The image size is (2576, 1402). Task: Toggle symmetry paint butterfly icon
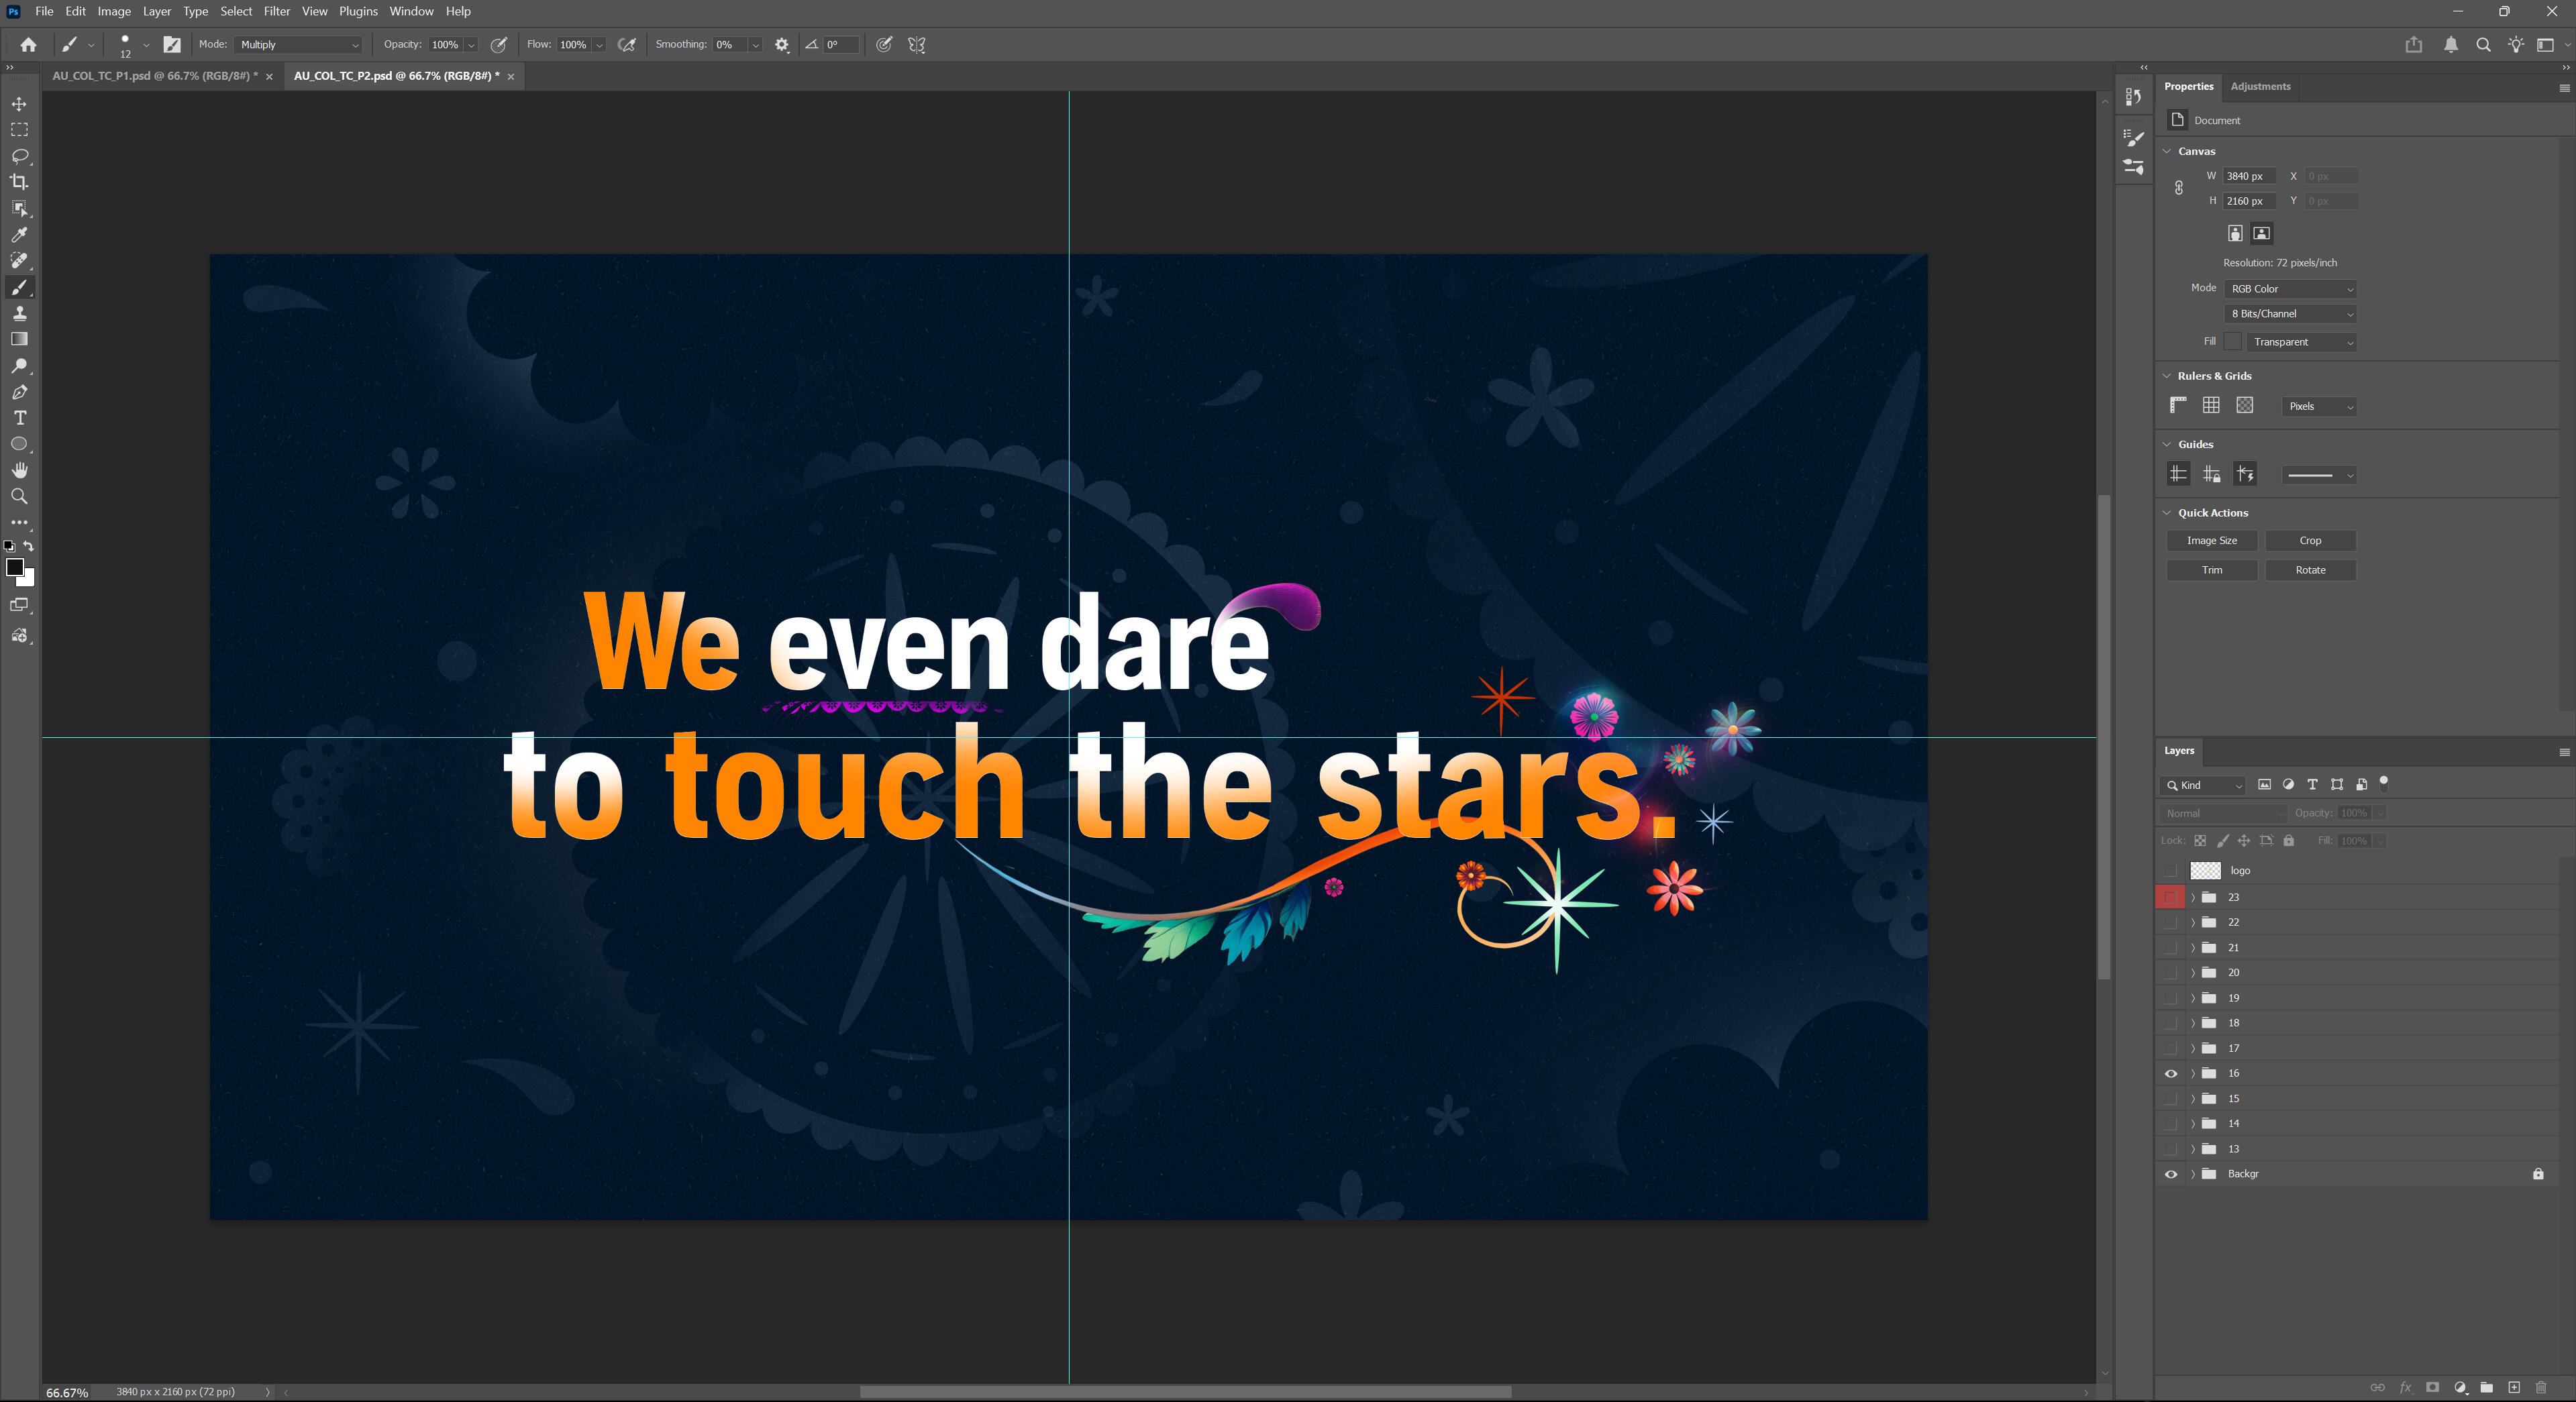pyautogui.click(x=916, y=45)
